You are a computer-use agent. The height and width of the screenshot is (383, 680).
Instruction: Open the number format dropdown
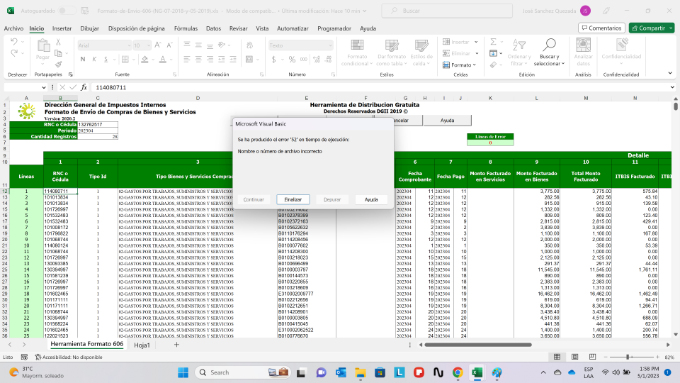[x=330, y=46]
